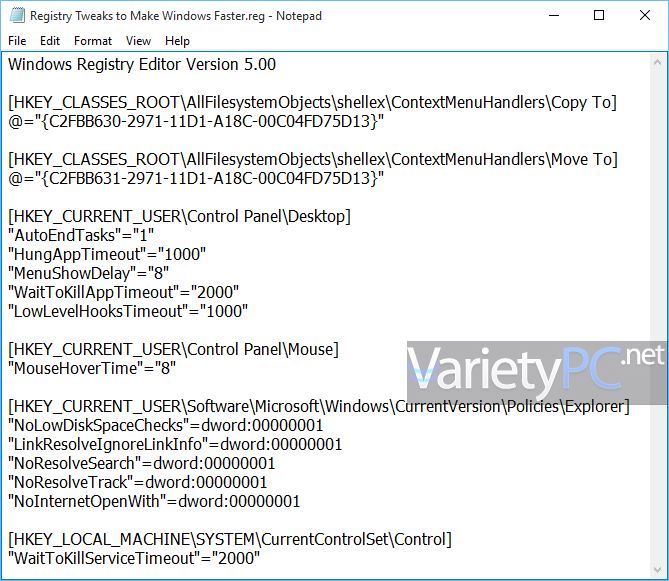Click the '[HKEY_CURRENT_USER\Control Panel\Mouse]' line
Screen dimensions: 669x581
click(x=173, y=350)
